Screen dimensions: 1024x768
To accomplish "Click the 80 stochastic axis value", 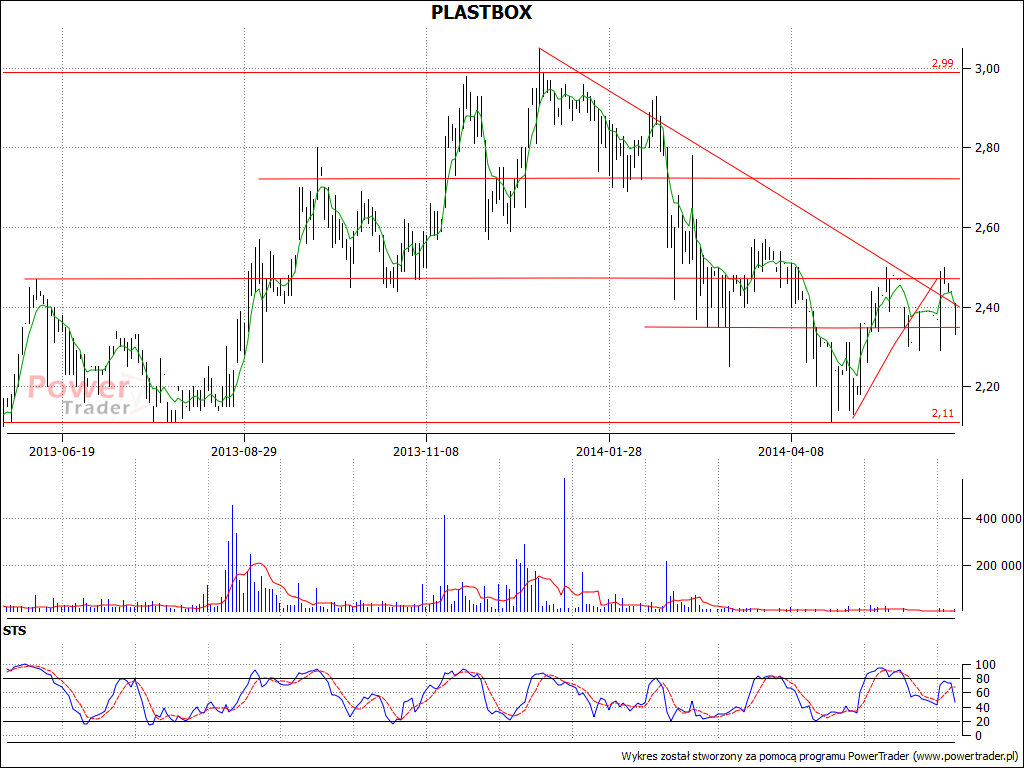I will pos(982,679).
